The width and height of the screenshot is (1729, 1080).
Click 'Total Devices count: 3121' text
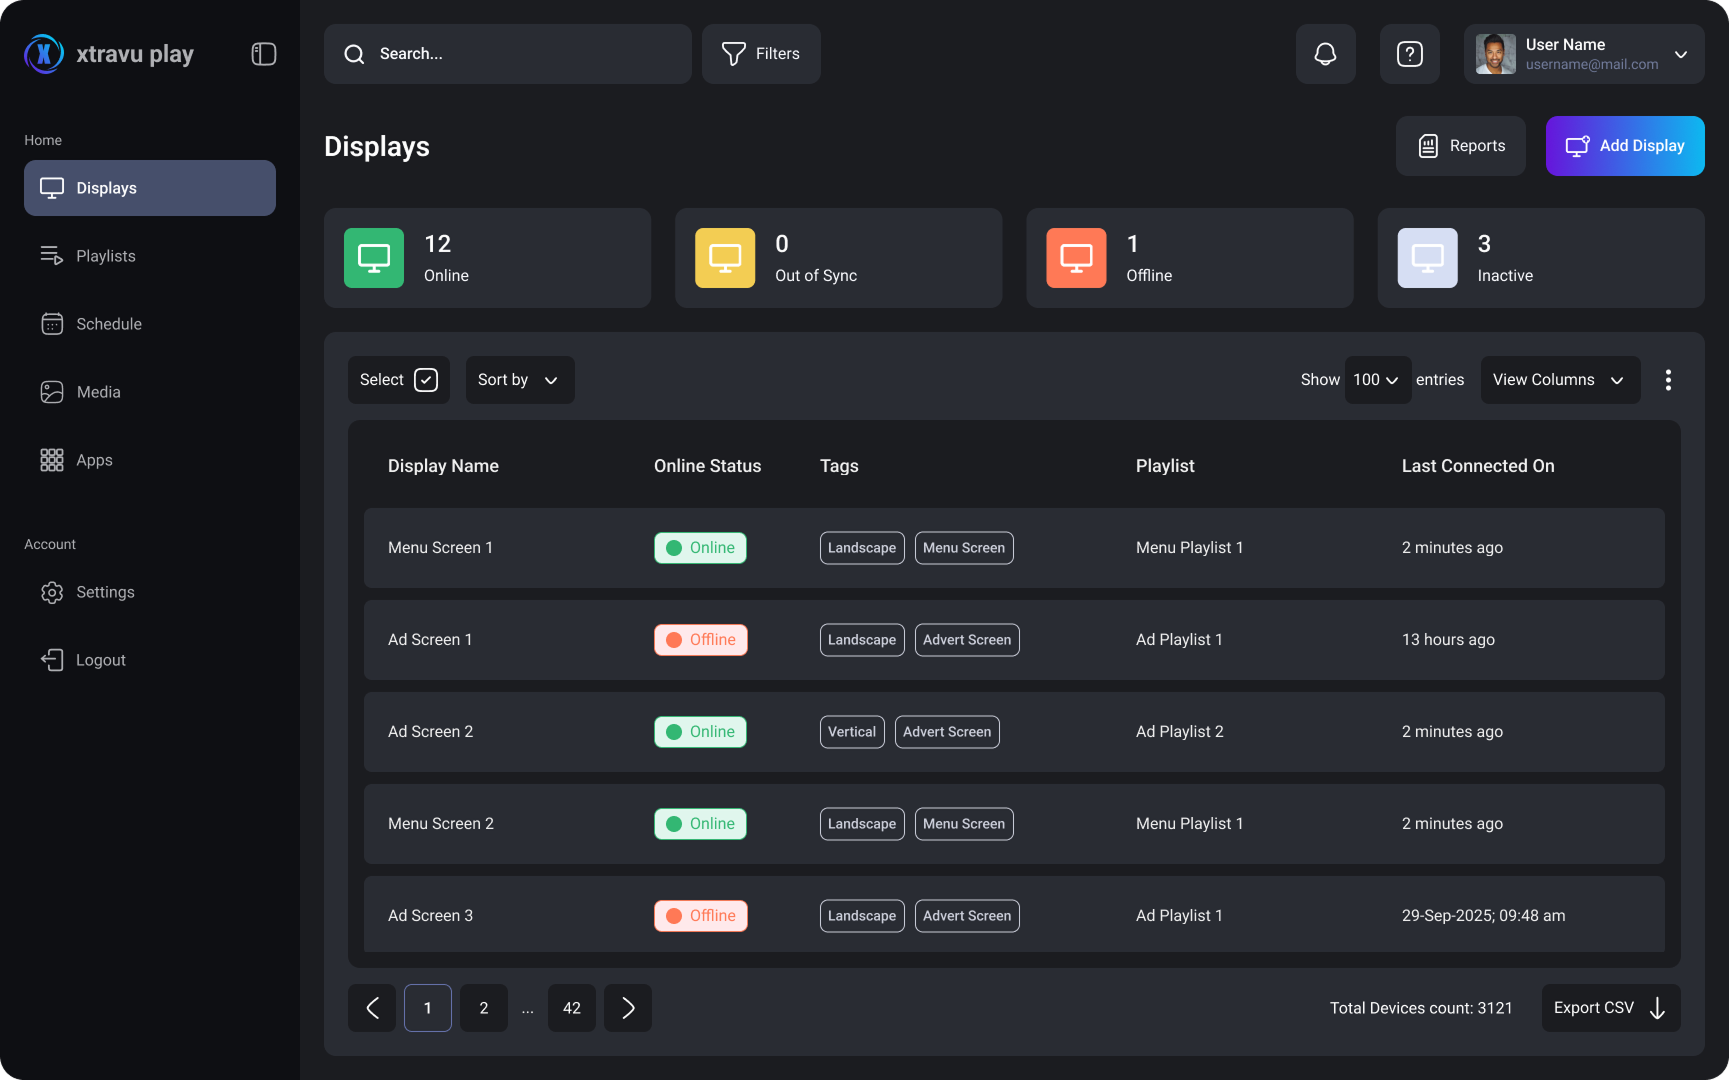[1421, 1008]
